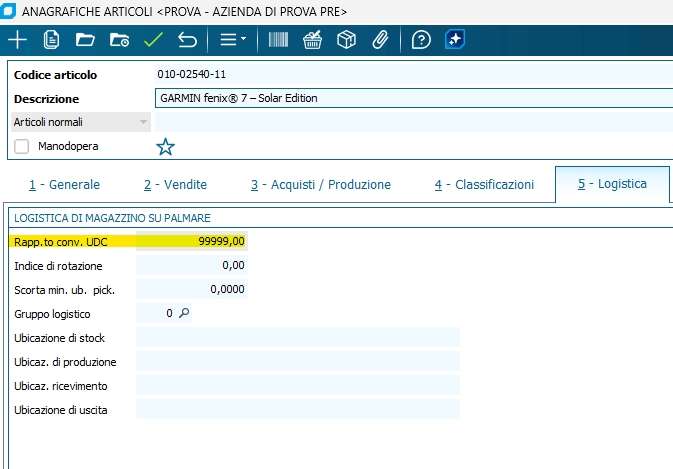Click the barcode icon
This screenshot has width=673, height=469.
point(278,40)
